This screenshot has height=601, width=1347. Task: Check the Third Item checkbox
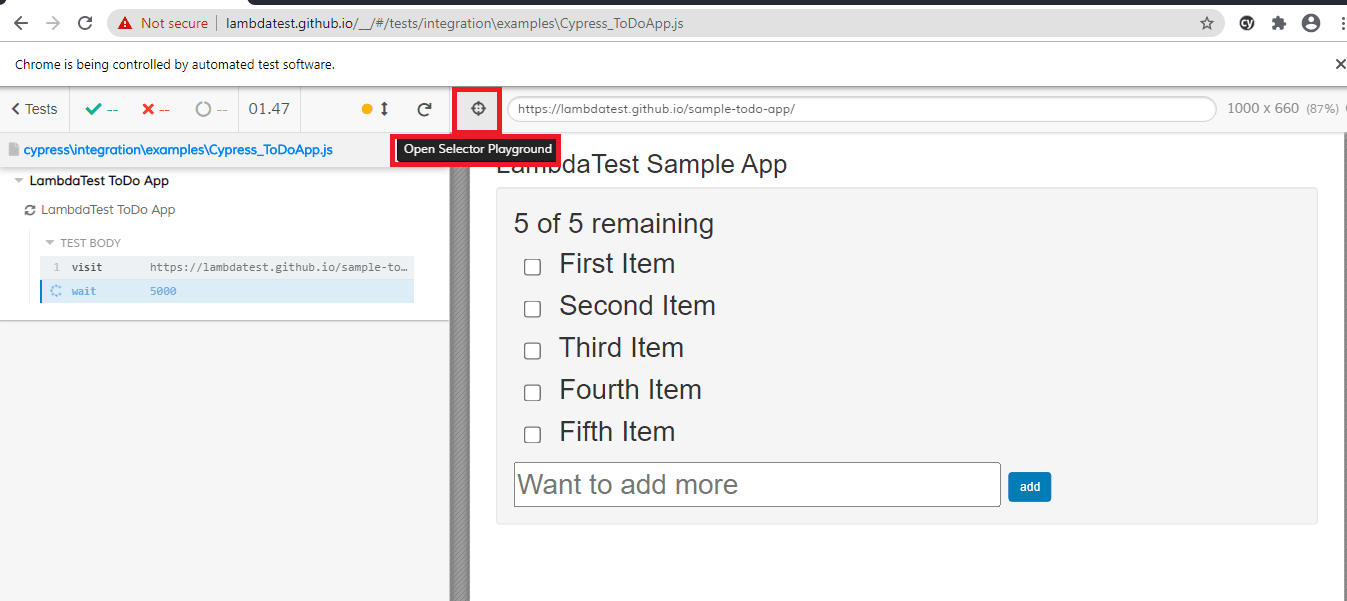tap(532, 350)
